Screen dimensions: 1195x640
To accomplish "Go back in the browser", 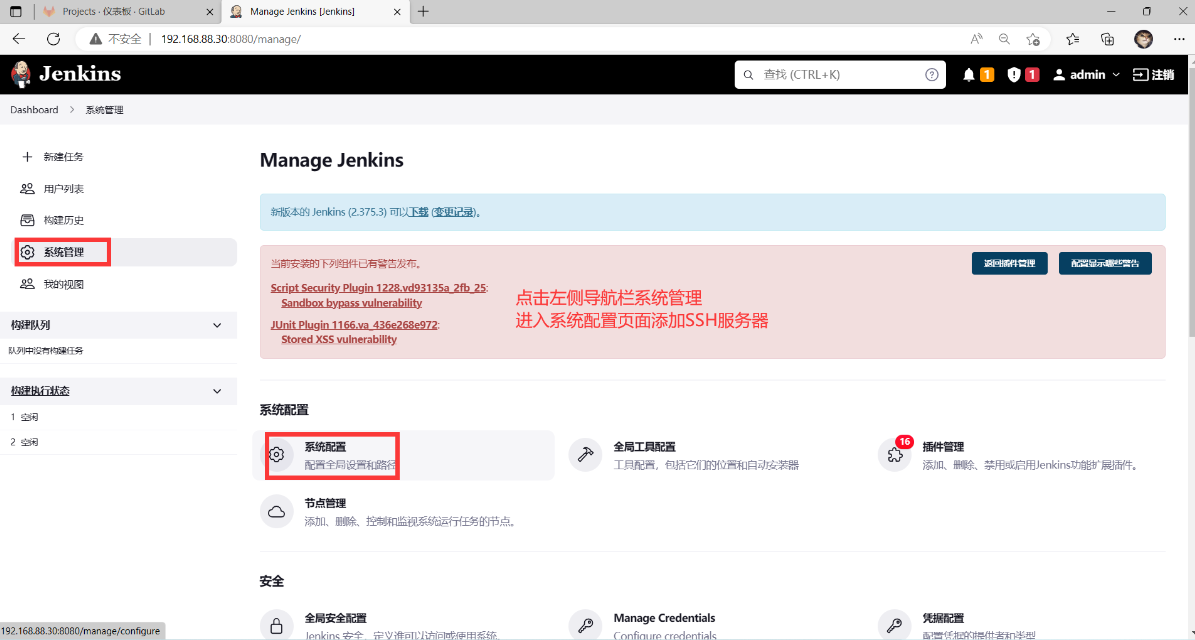I will click(x=19, y=39).
